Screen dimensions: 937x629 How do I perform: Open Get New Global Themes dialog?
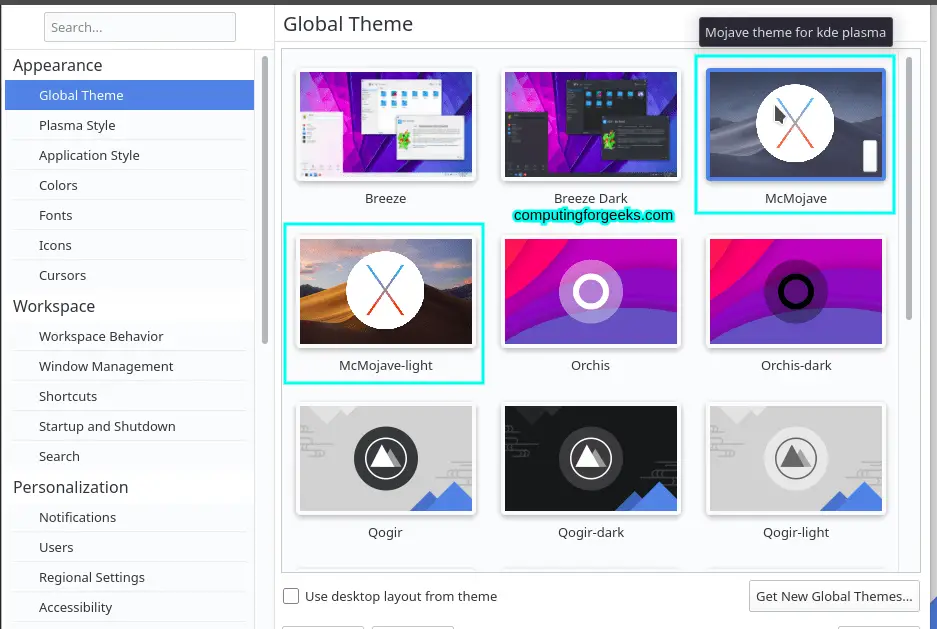coord(834,596)
